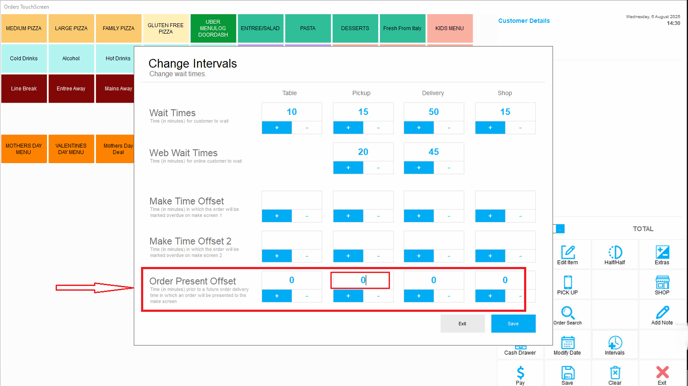688x386 pixels.
Task: Increase Make Time Offset 2 Pickup plus
Action: [348, 256]
